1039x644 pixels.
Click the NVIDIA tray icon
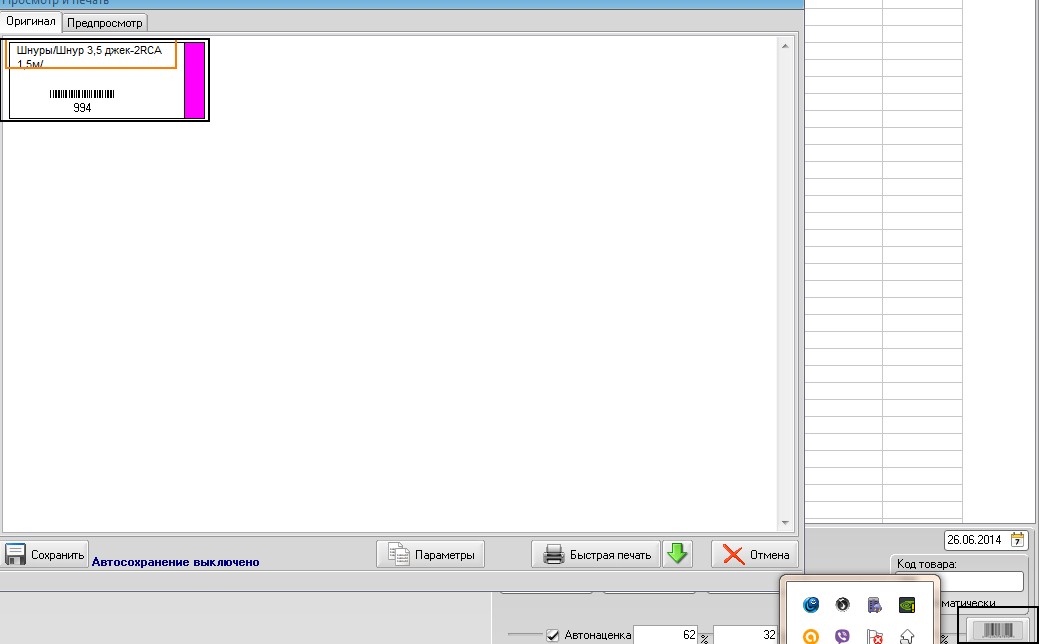(x=906, y=604)
